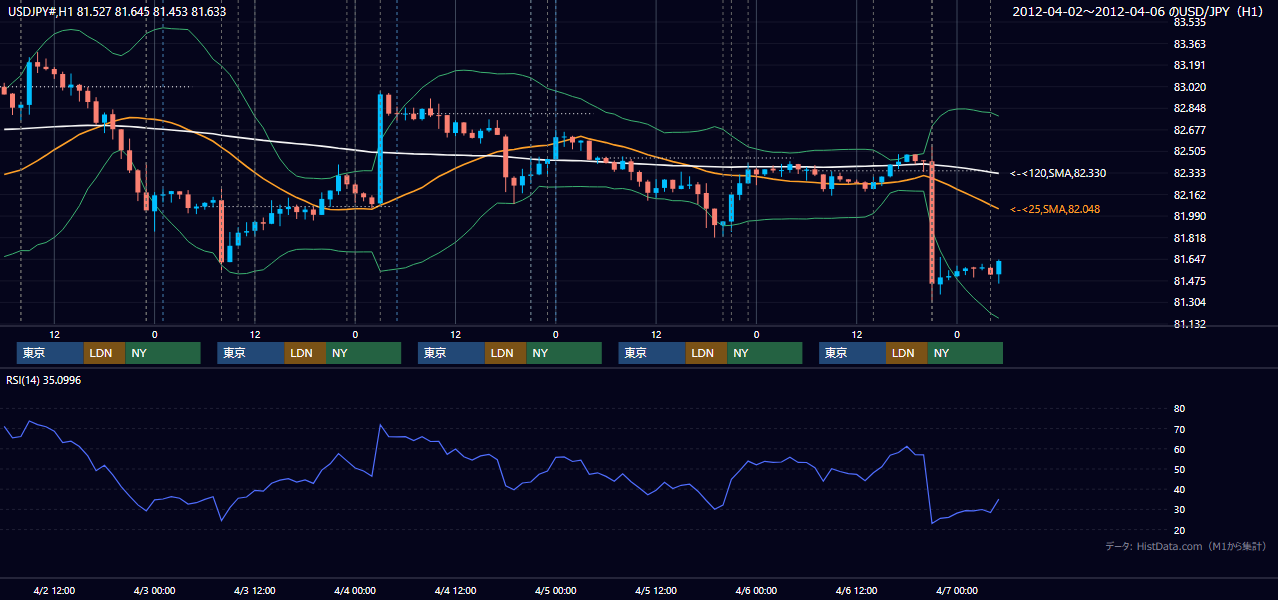1278x600 pixels.
Task: Click the RSI scale value 60
Action: [x=1179, y=449]
